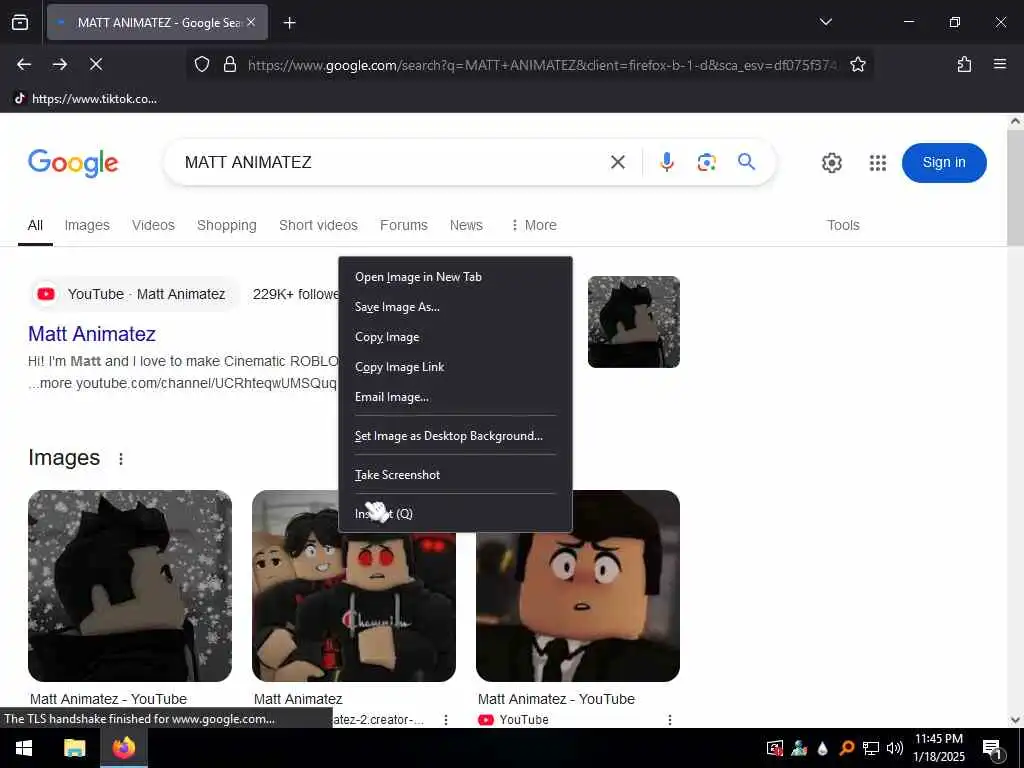Open File Explorer from taskbar

click(74, 748)
